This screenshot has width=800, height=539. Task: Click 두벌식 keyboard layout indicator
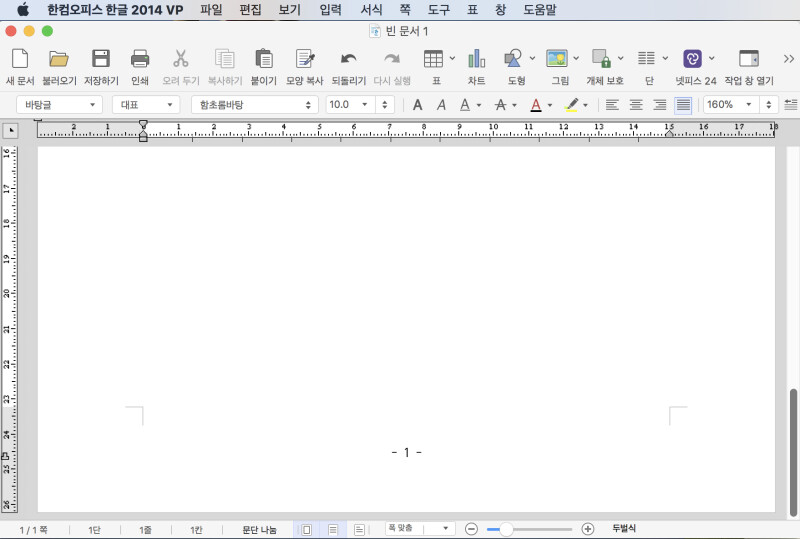pyautogui.click(x=624, y=528)
